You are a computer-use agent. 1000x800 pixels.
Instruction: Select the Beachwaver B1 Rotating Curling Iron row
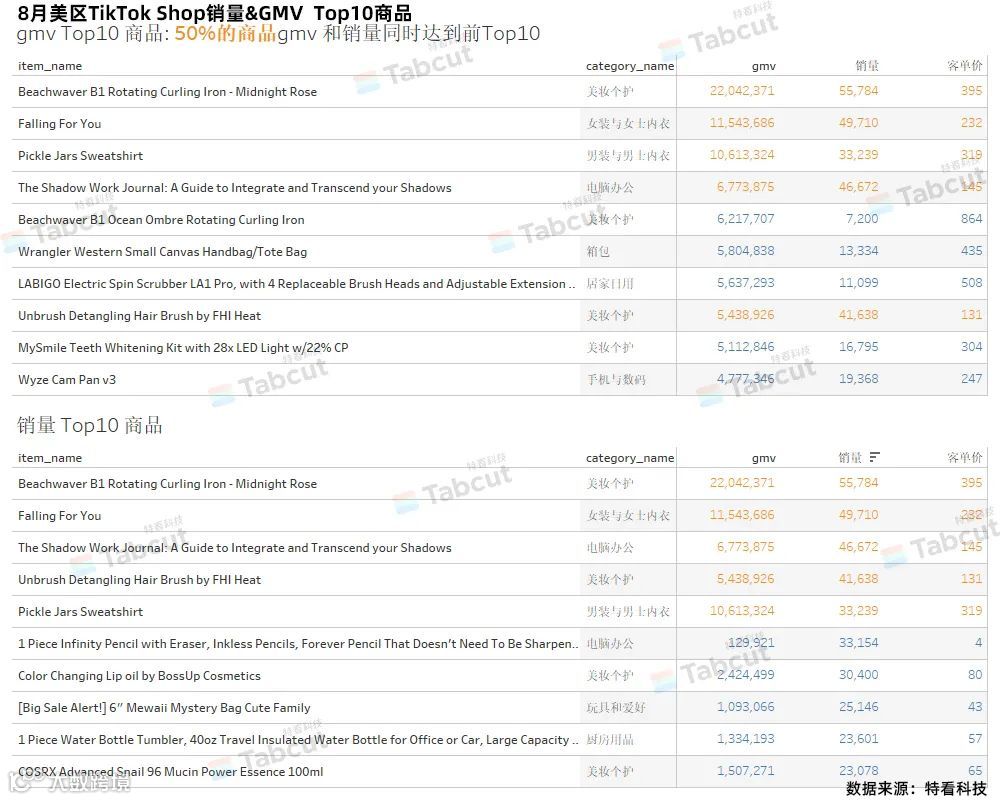click(x=170, y=91)
